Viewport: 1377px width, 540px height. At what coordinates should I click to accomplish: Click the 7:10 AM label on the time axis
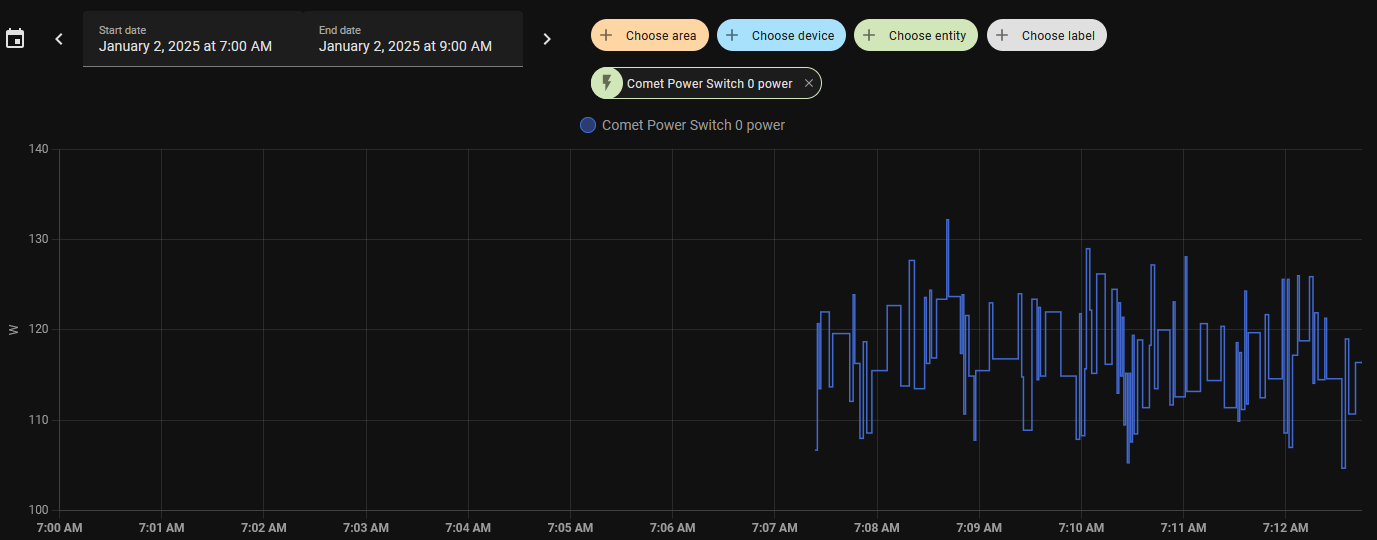click(x=1081, y=527)
